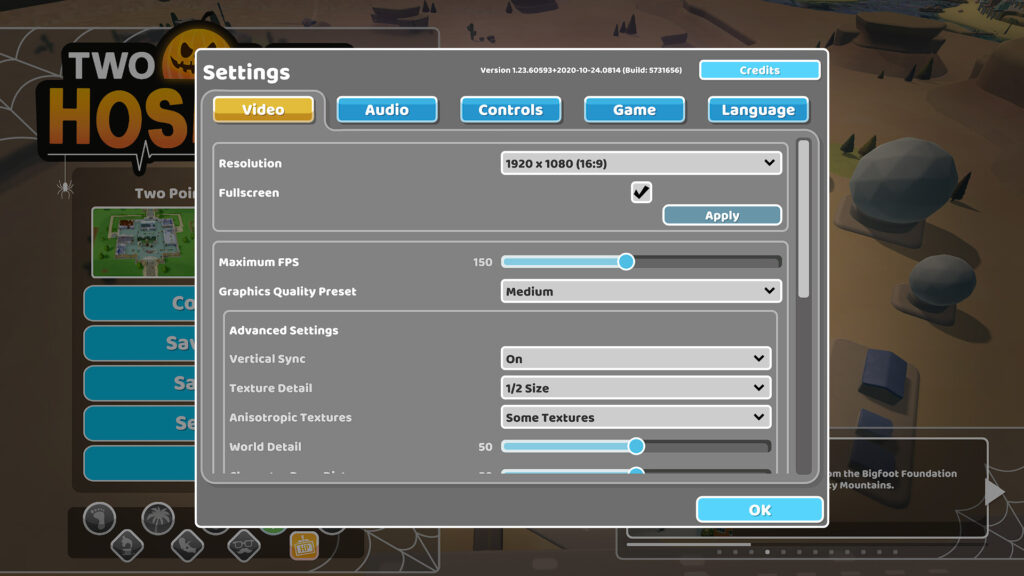Click the hospital thumbnail in main menu

click(x=144, y=242)
